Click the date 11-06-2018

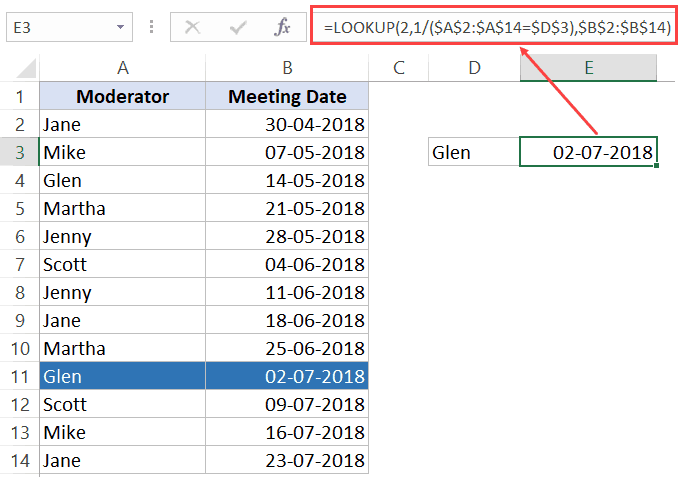(x=315, y=292)
